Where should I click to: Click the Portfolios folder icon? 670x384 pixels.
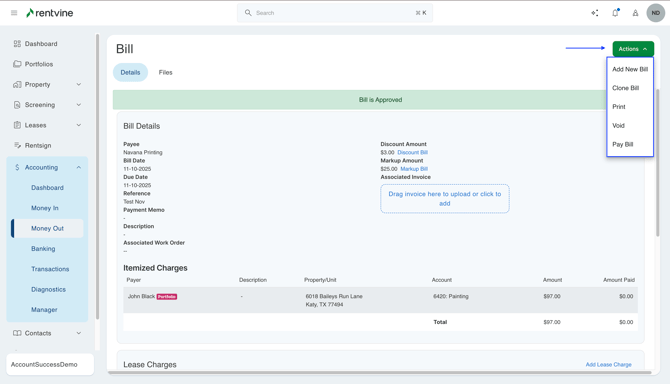pos(17,64)
